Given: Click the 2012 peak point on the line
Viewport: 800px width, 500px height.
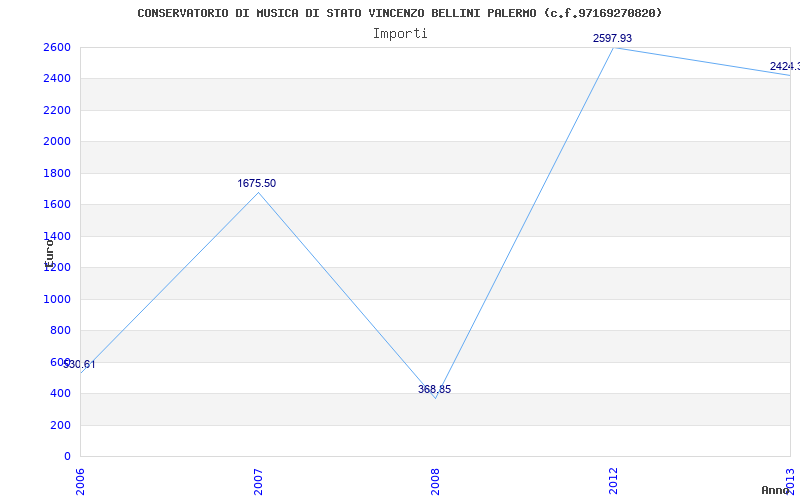Looking at the screenshot, I should [x=613, y=47].
